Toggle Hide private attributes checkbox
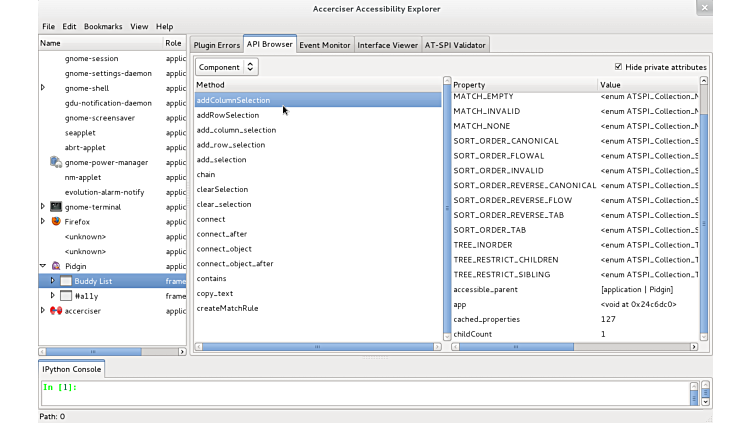The width and height of the screenshot is (752, 423). coord(619,67)
